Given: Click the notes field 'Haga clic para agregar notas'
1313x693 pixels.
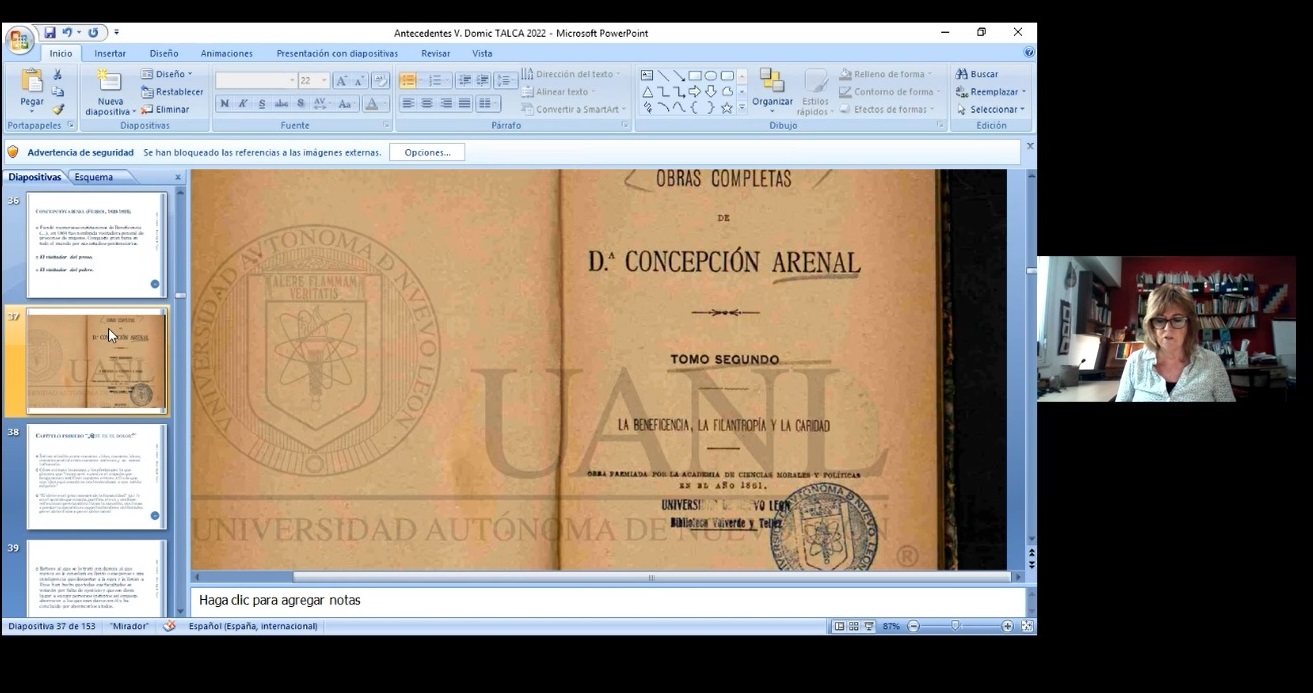Looking at the screenshot, I should click(x=608, y=600).
